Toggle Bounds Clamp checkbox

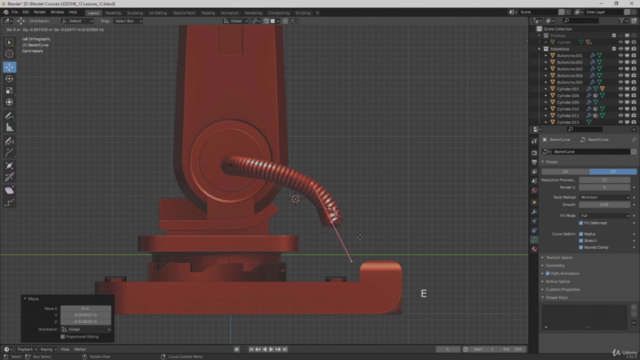click(x=581, y=247)
